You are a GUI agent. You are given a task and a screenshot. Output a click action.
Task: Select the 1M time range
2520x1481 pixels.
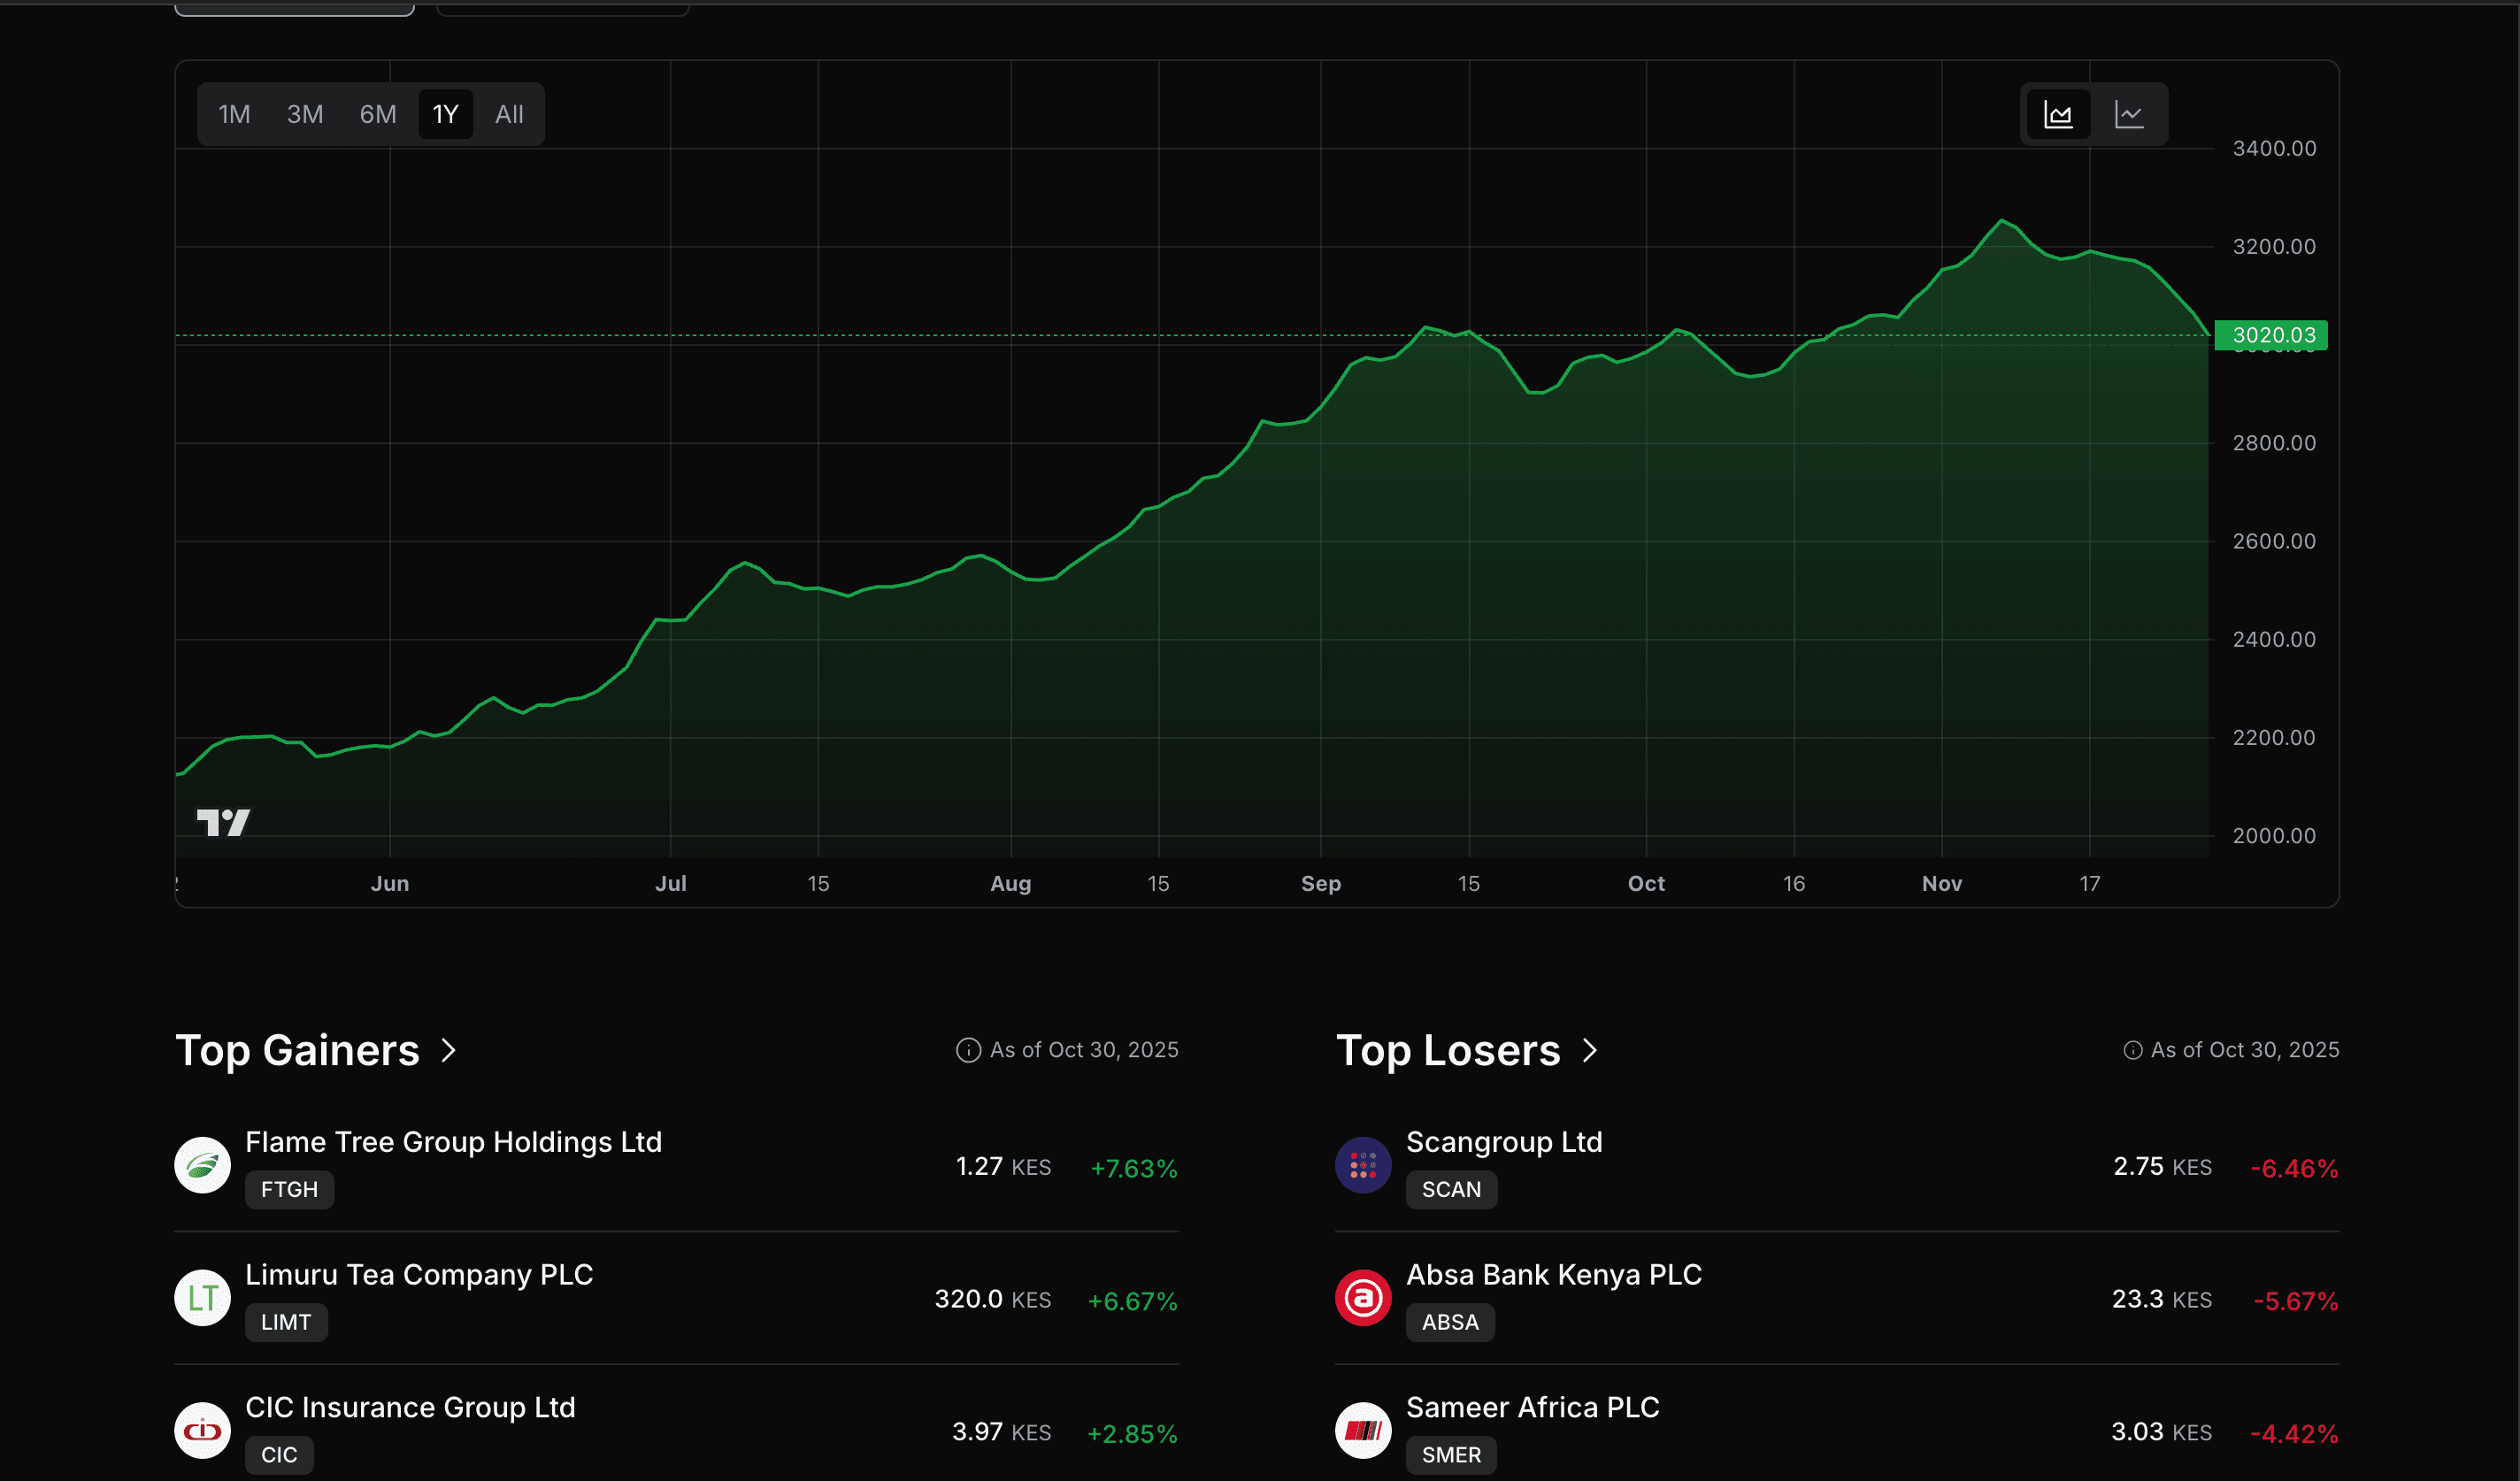pos(234,114)
